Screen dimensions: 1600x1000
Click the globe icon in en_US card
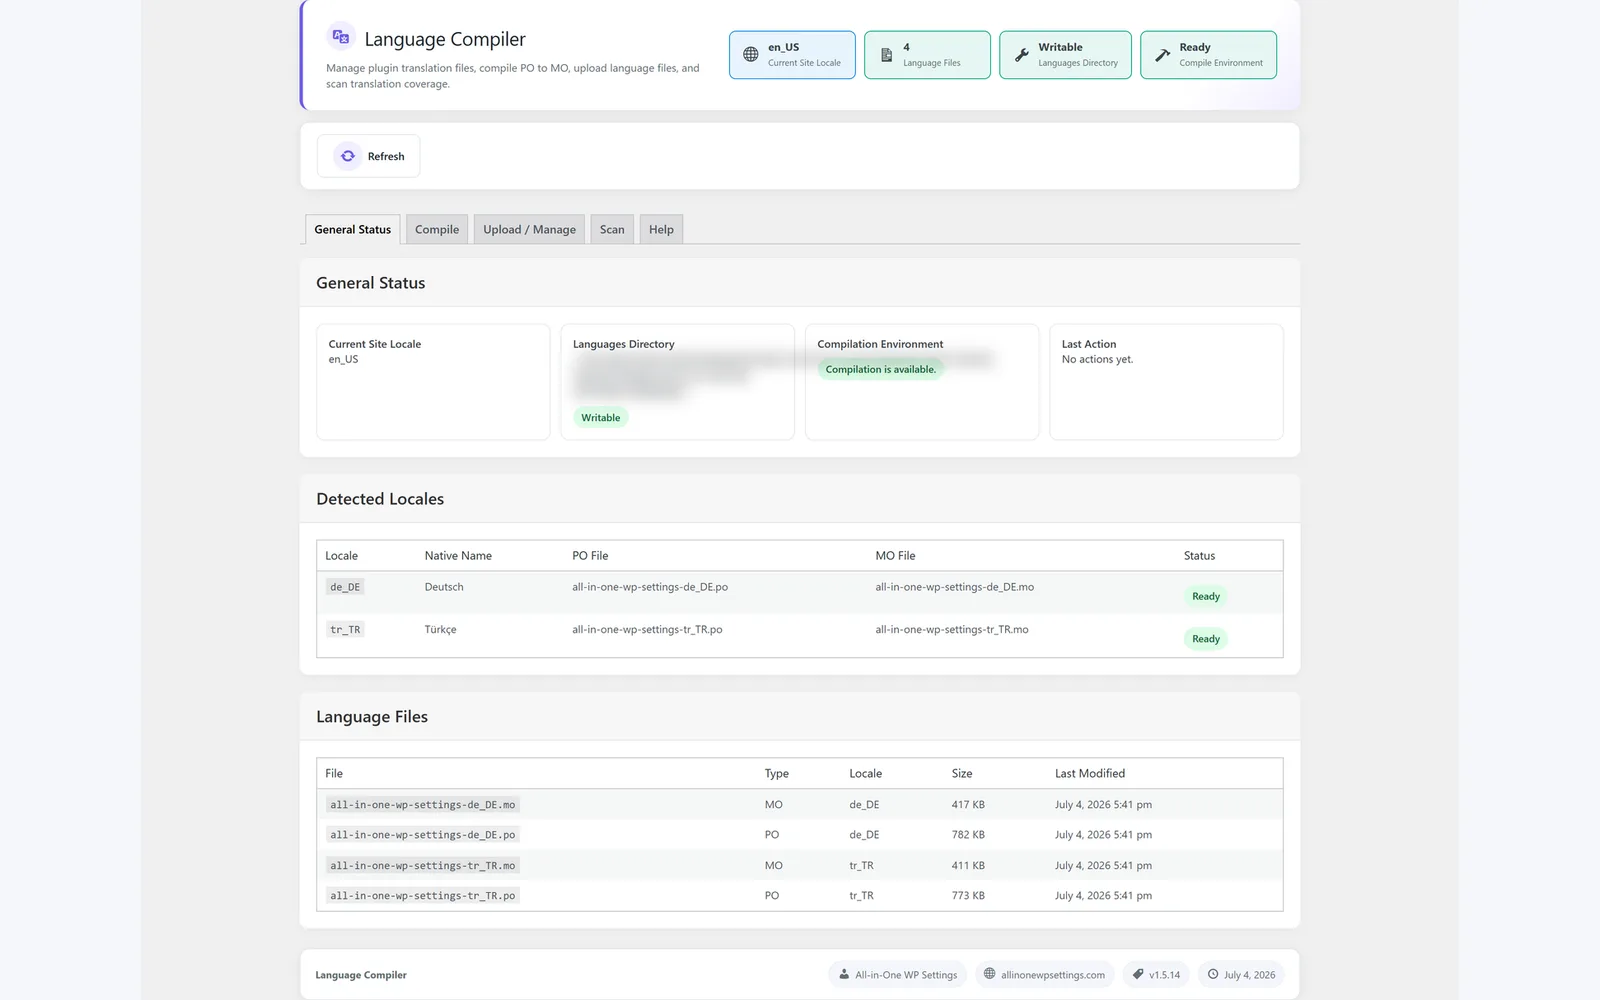tap(751, 55)
